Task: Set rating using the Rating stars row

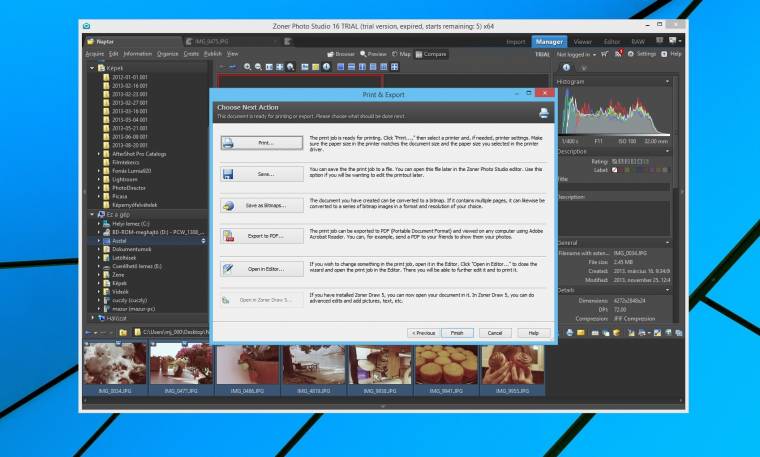Action: tap(630, 161)
